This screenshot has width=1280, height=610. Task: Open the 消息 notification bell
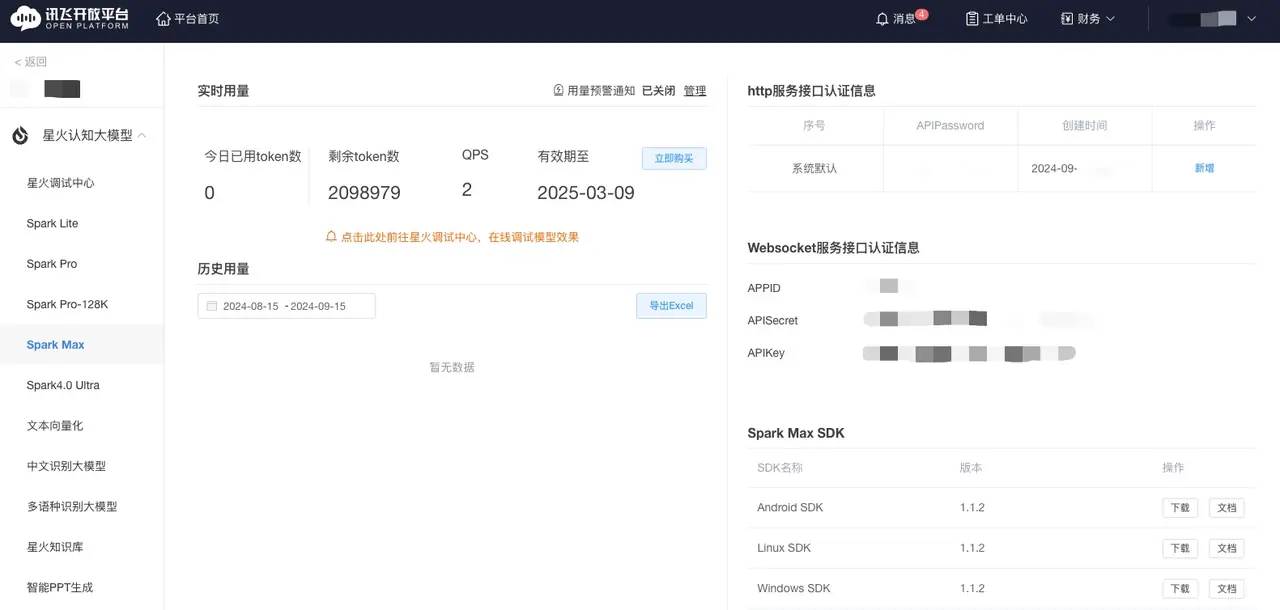pyautogui.click(x=882, y=19)
